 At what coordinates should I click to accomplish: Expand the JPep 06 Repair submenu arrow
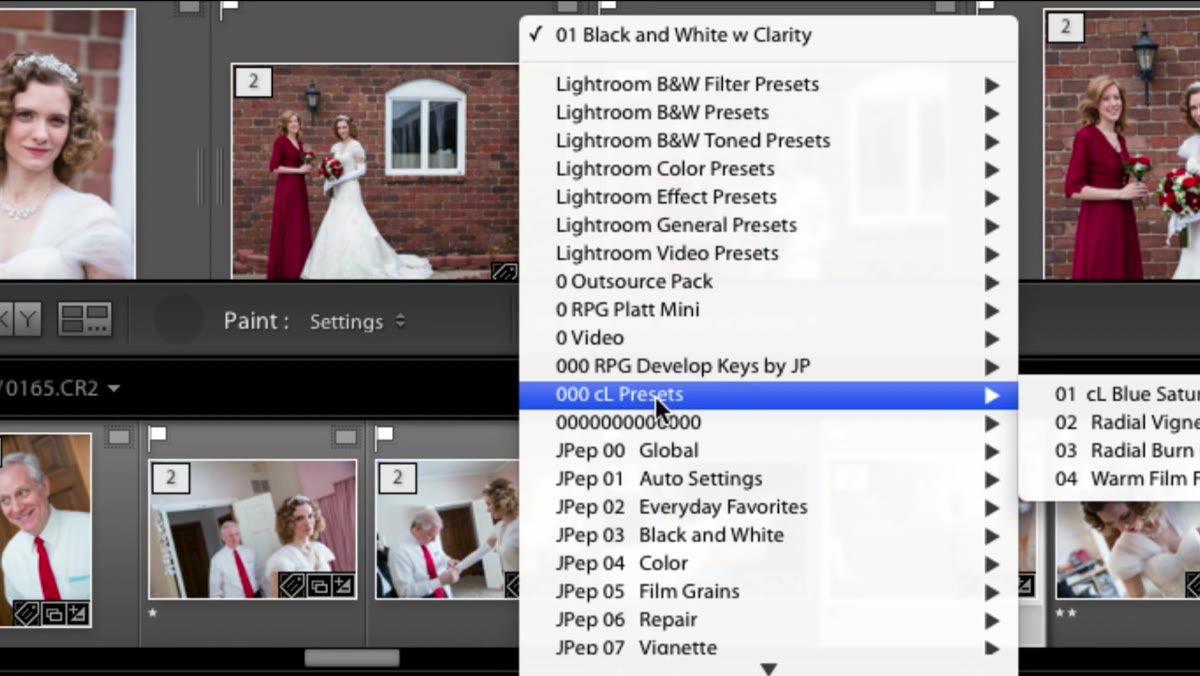tap(991, 620)
